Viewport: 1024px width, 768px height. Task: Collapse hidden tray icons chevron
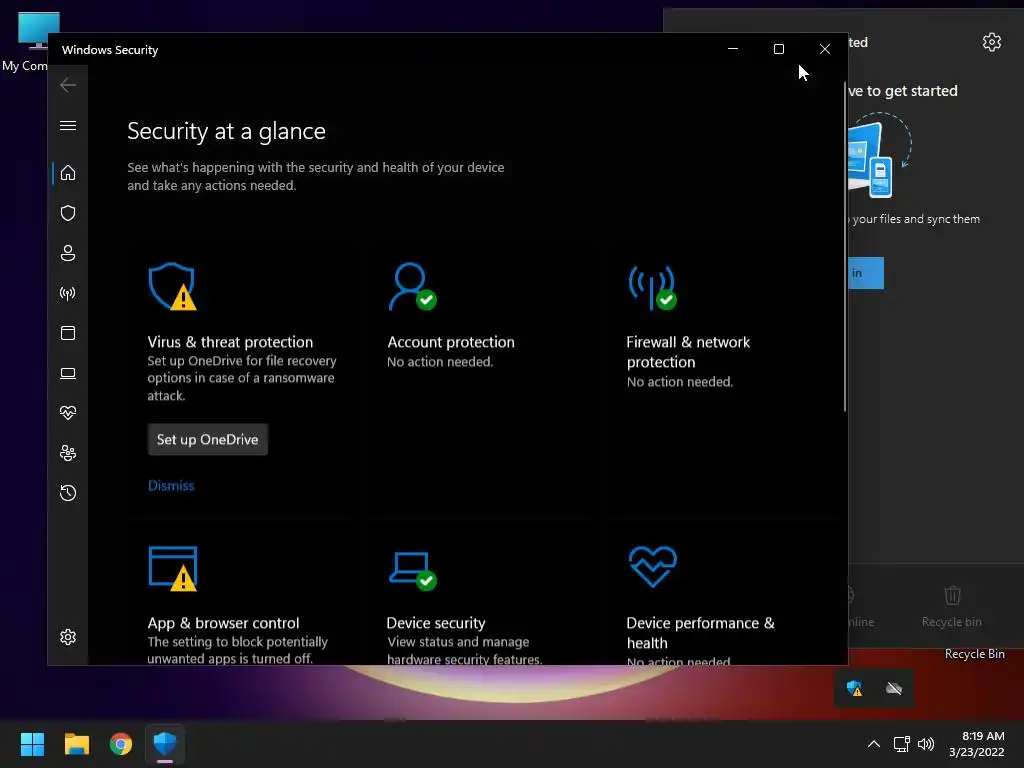(x=874, y=744)
